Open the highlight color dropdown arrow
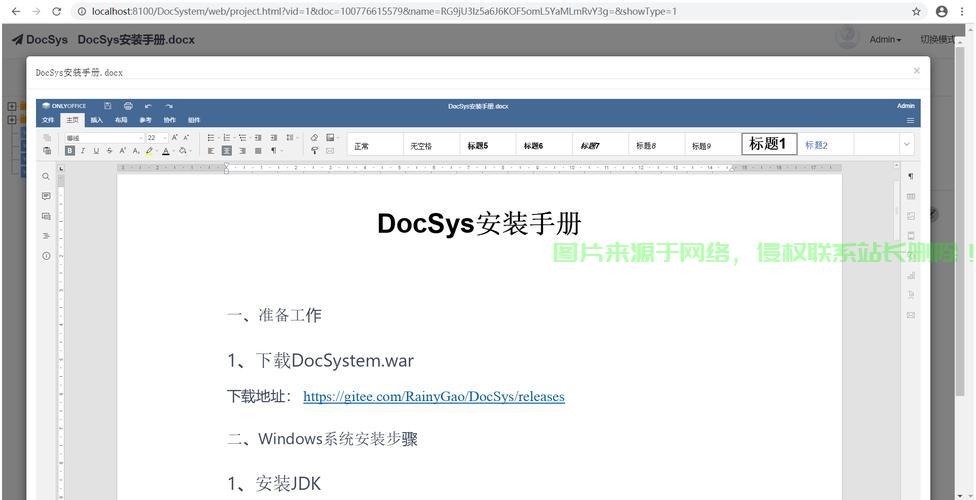976x500 pixels. click(156, 151)
